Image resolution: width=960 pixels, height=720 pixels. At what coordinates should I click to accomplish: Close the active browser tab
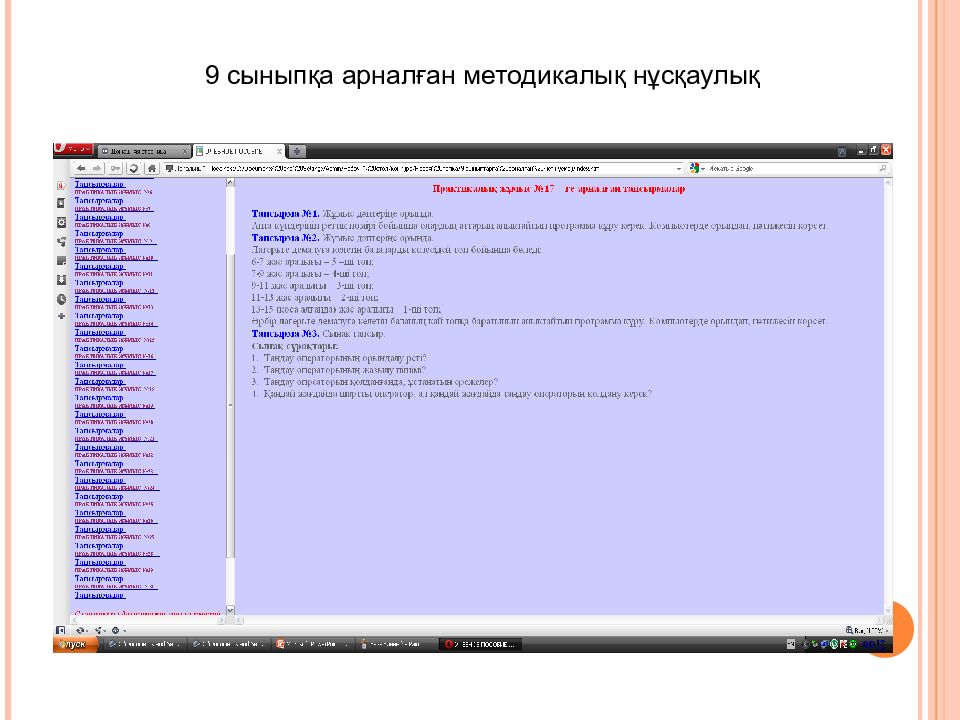[279, 151]
